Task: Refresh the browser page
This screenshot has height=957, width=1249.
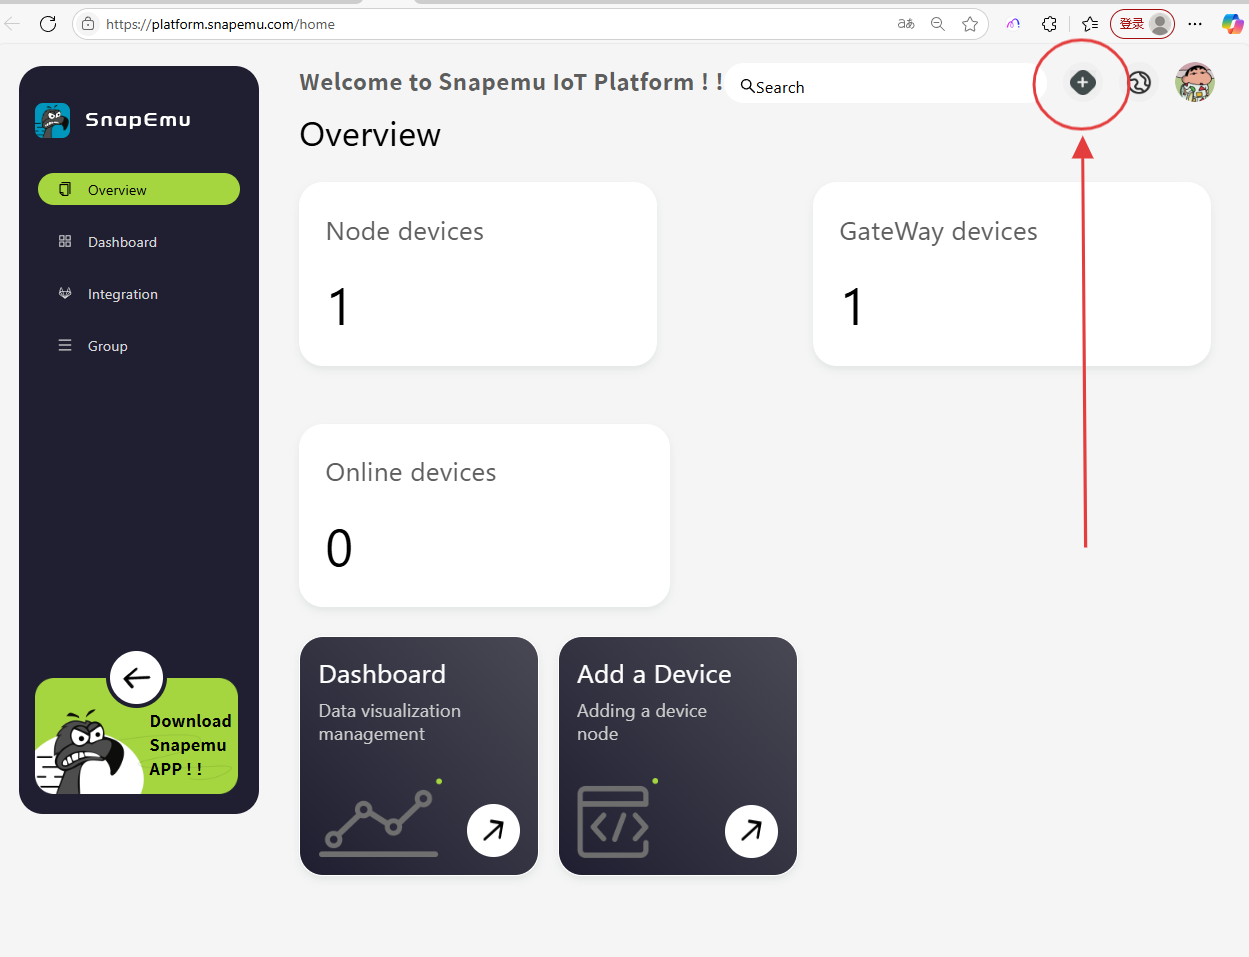Action: [x=48, y=24]
